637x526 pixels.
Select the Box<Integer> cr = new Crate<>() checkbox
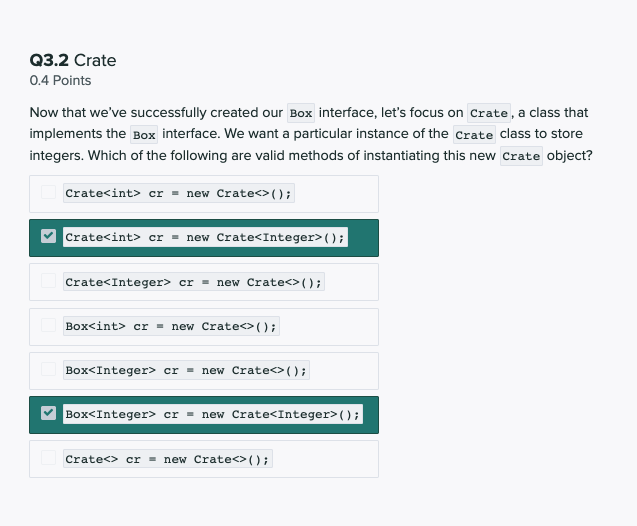[x=48, y=370]
